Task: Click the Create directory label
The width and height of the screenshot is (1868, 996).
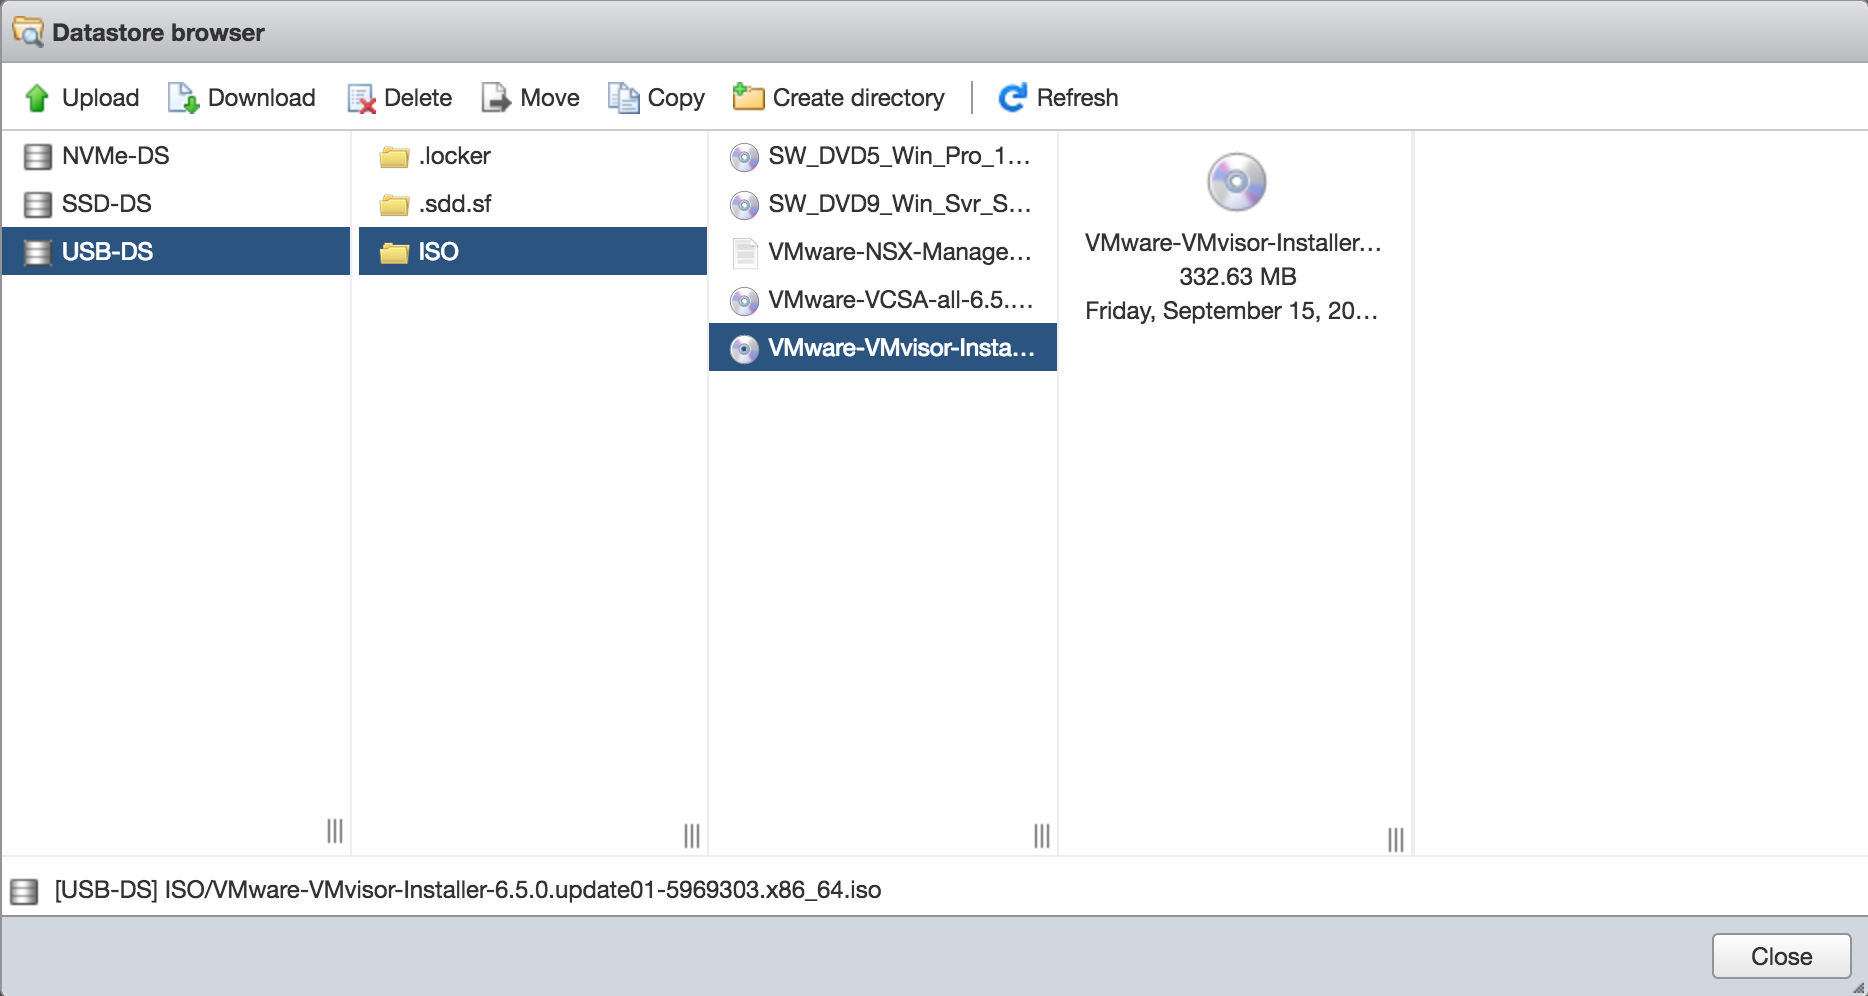Action: click(x=859, y=98)
